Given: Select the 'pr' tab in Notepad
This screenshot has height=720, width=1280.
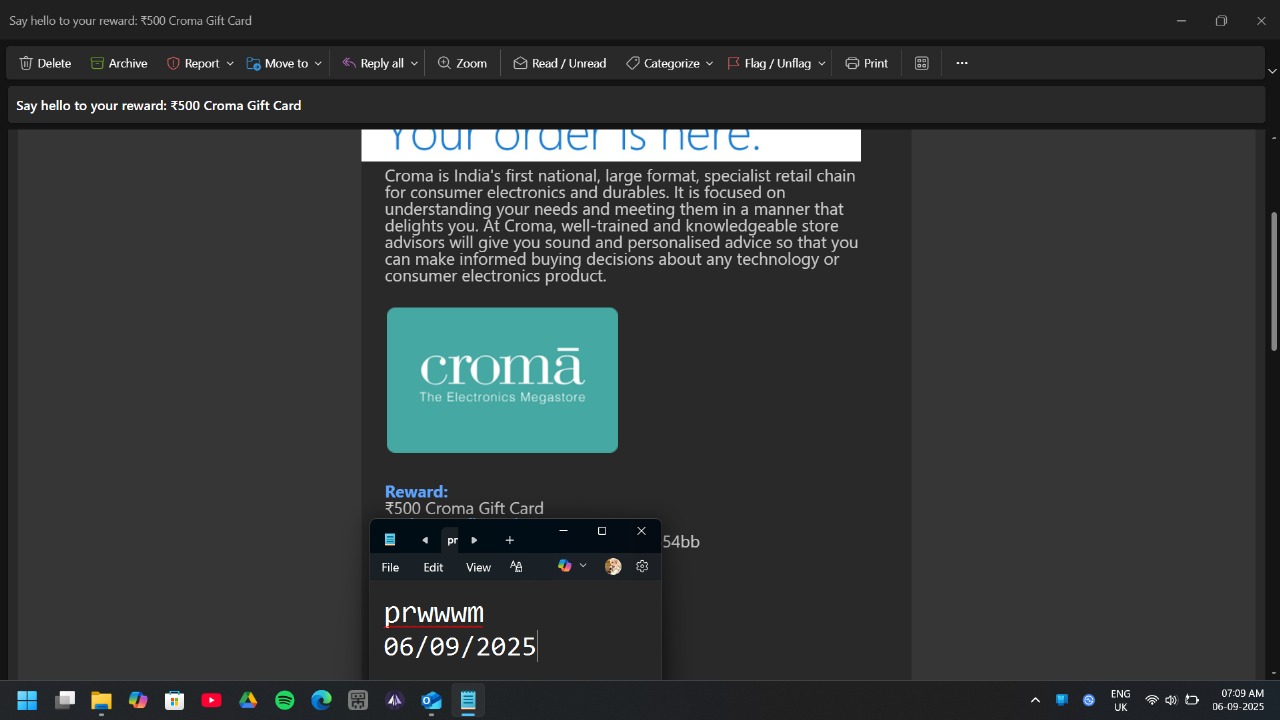Looking at the screenshot, I should [x=451, y=540].
